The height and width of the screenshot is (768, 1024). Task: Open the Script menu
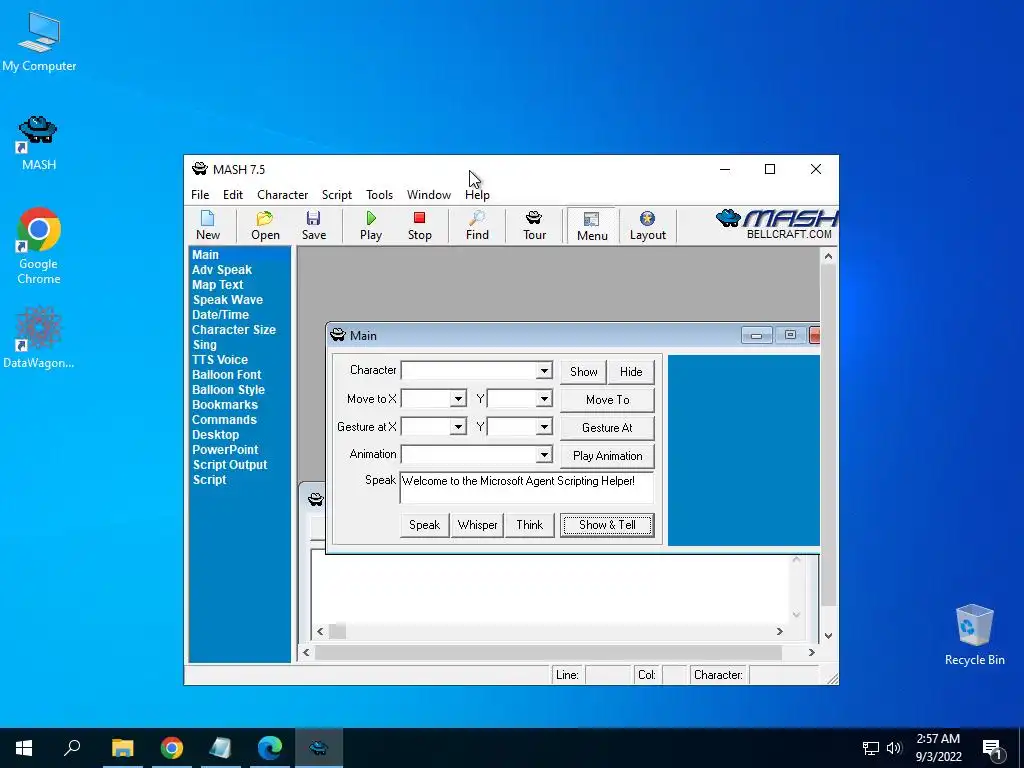tap(336, 195)
